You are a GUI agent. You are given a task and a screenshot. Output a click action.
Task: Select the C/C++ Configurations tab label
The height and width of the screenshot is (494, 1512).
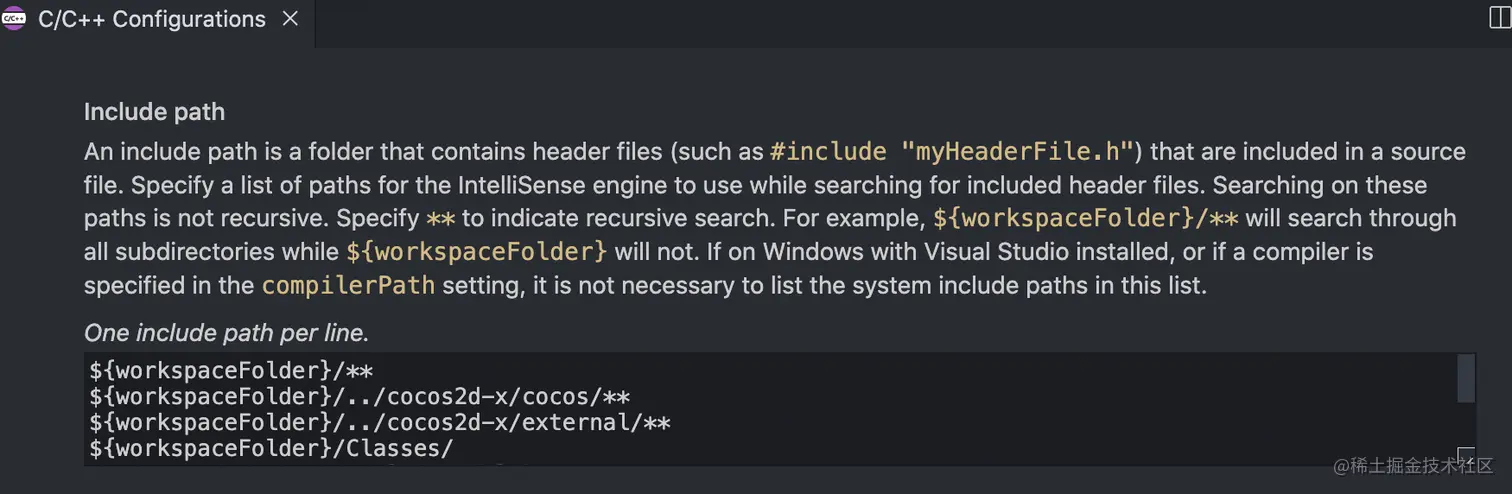(152, 19)
